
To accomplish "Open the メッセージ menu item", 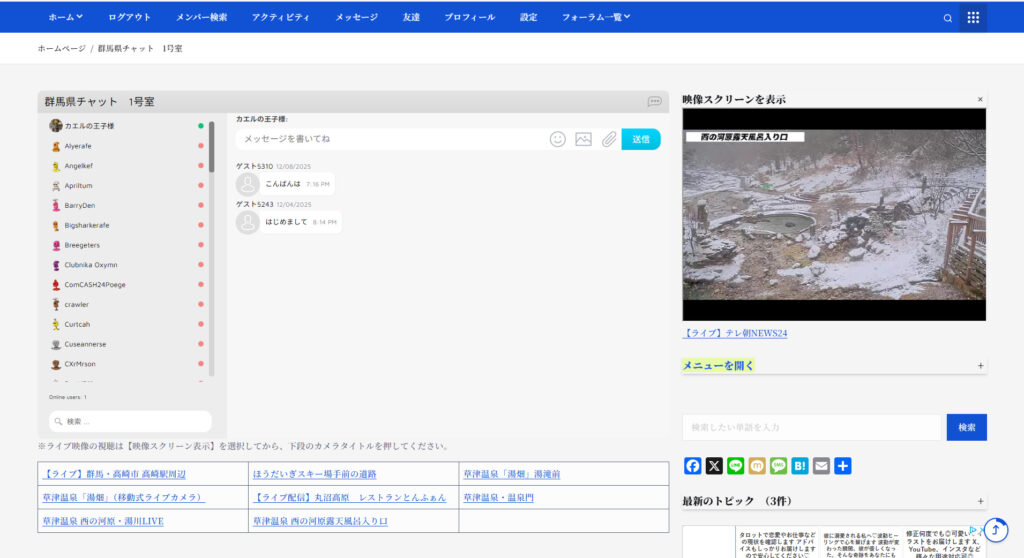I will 356,17.
